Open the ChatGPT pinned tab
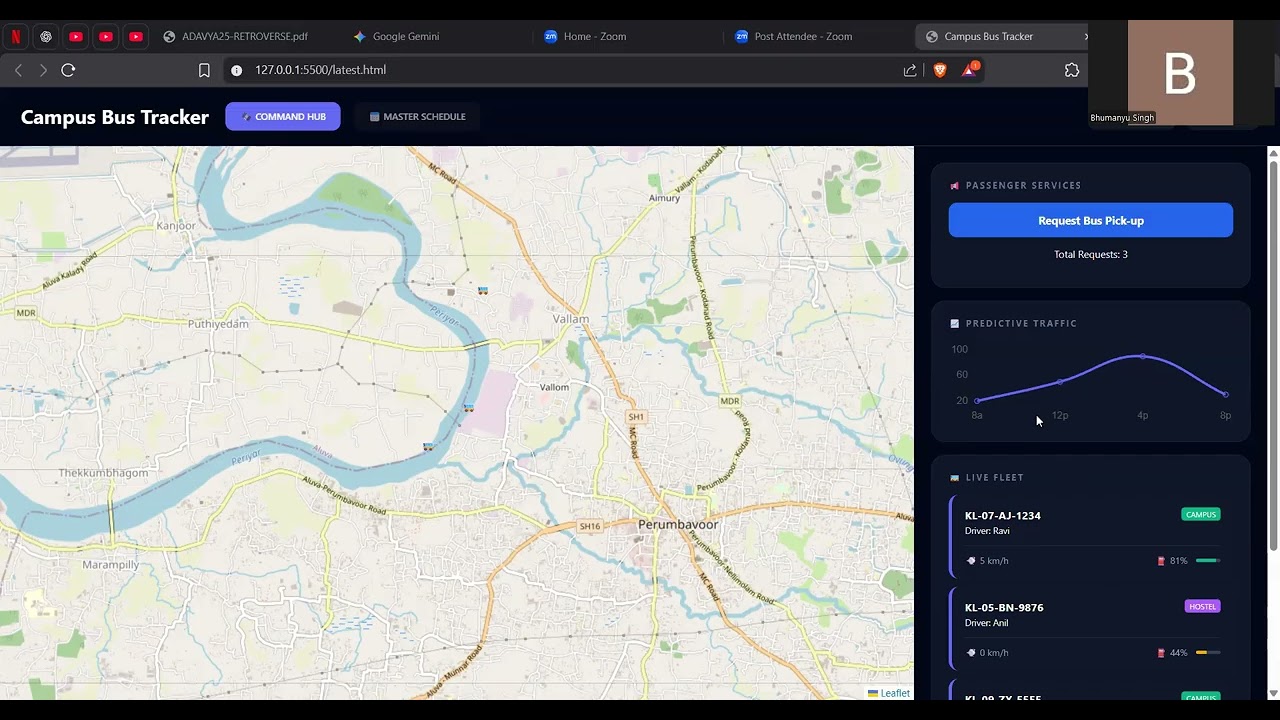The image size is (1280, 720). 46,36
